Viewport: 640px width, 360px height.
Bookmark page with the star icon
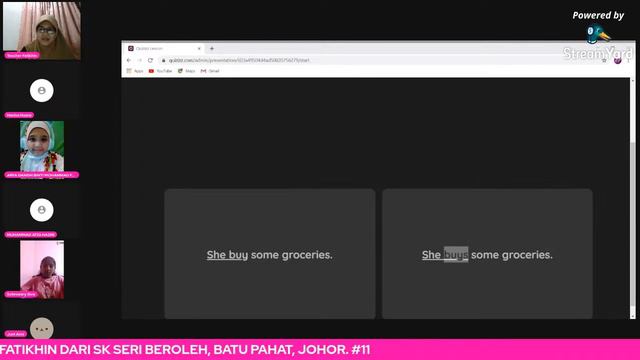pyautogui.click(x=604, y=60)
